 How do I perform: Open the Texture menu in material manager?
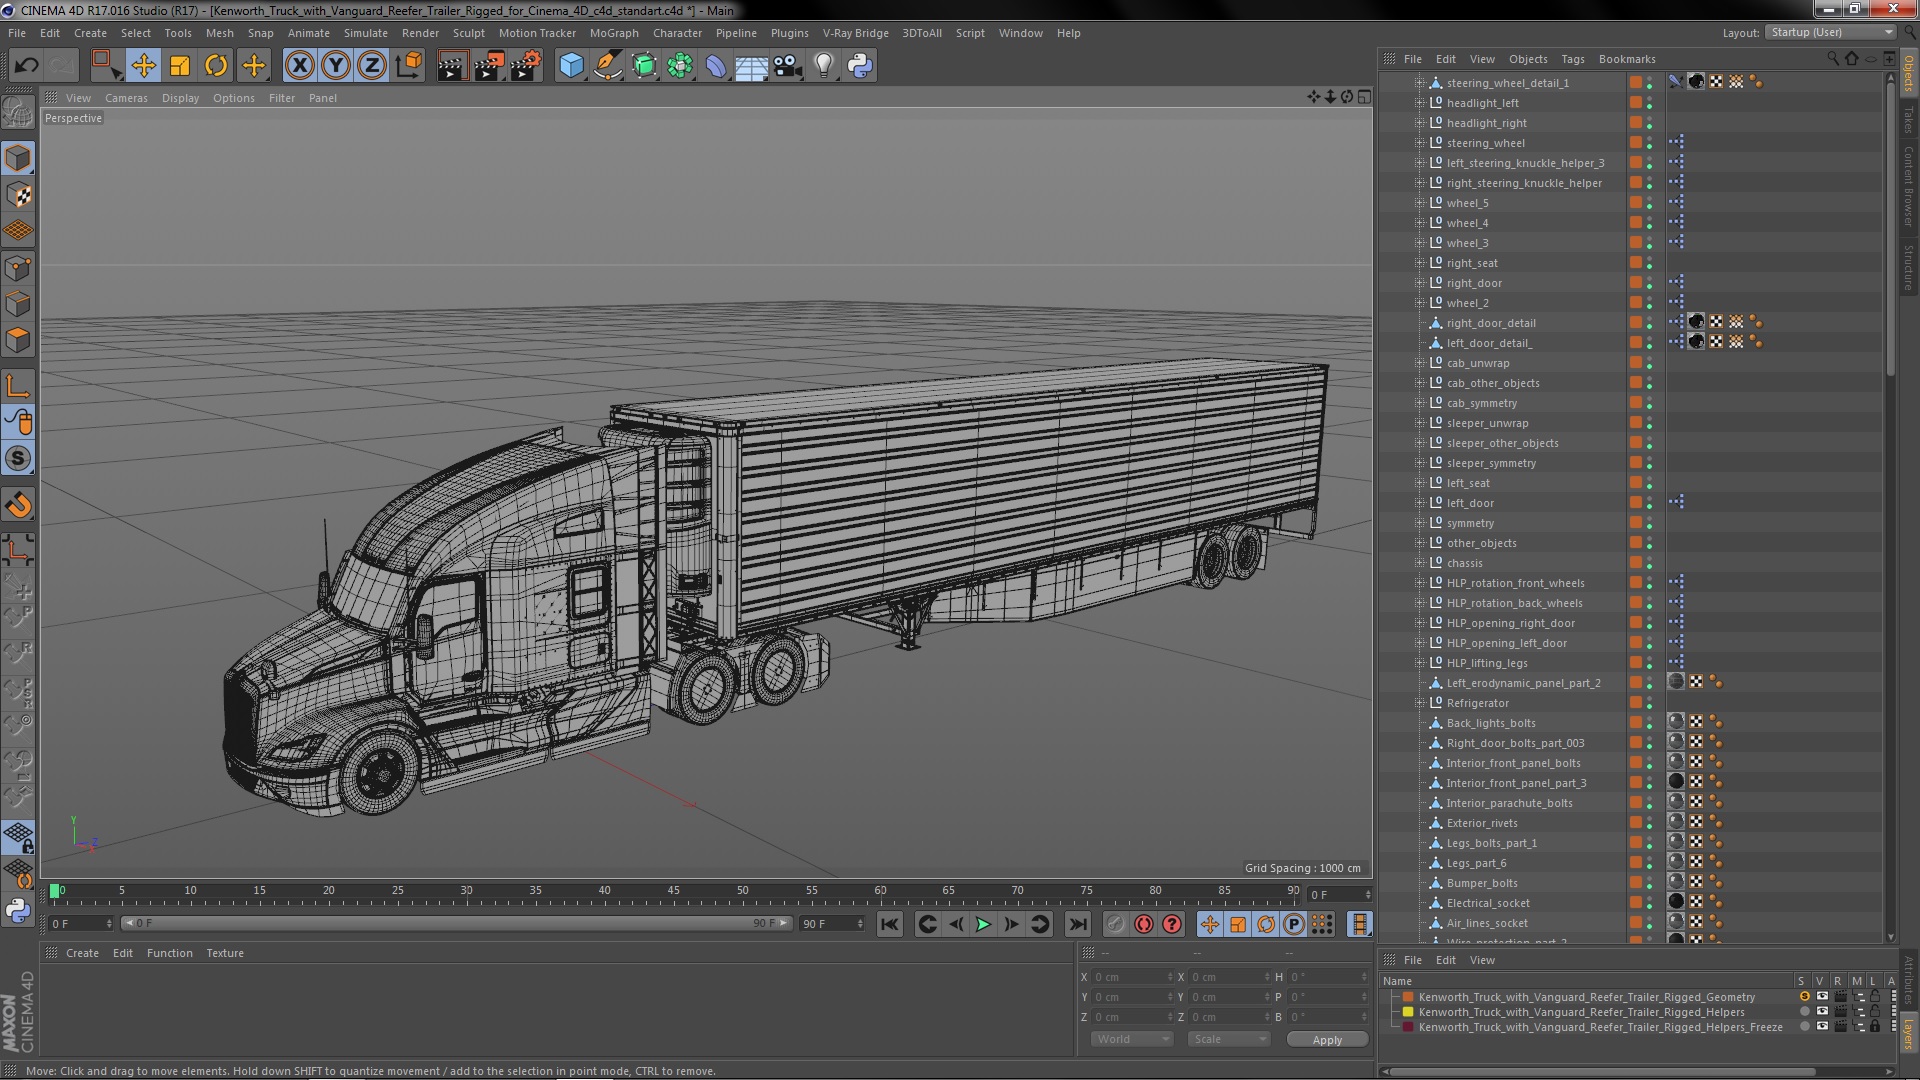pyautogui.click(x=225, y=953)
